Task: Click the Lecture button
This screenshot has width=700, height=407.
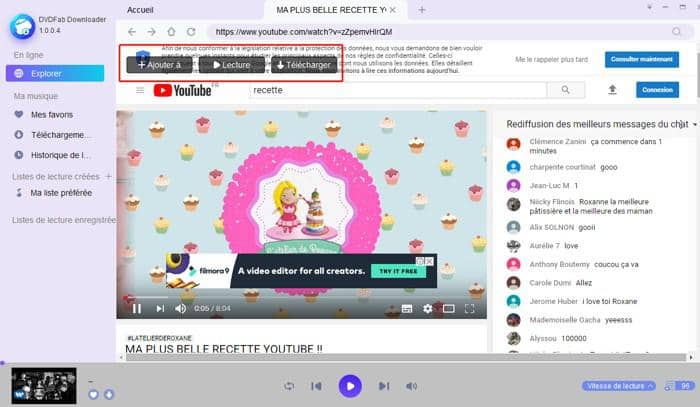Action: [231, 65]
